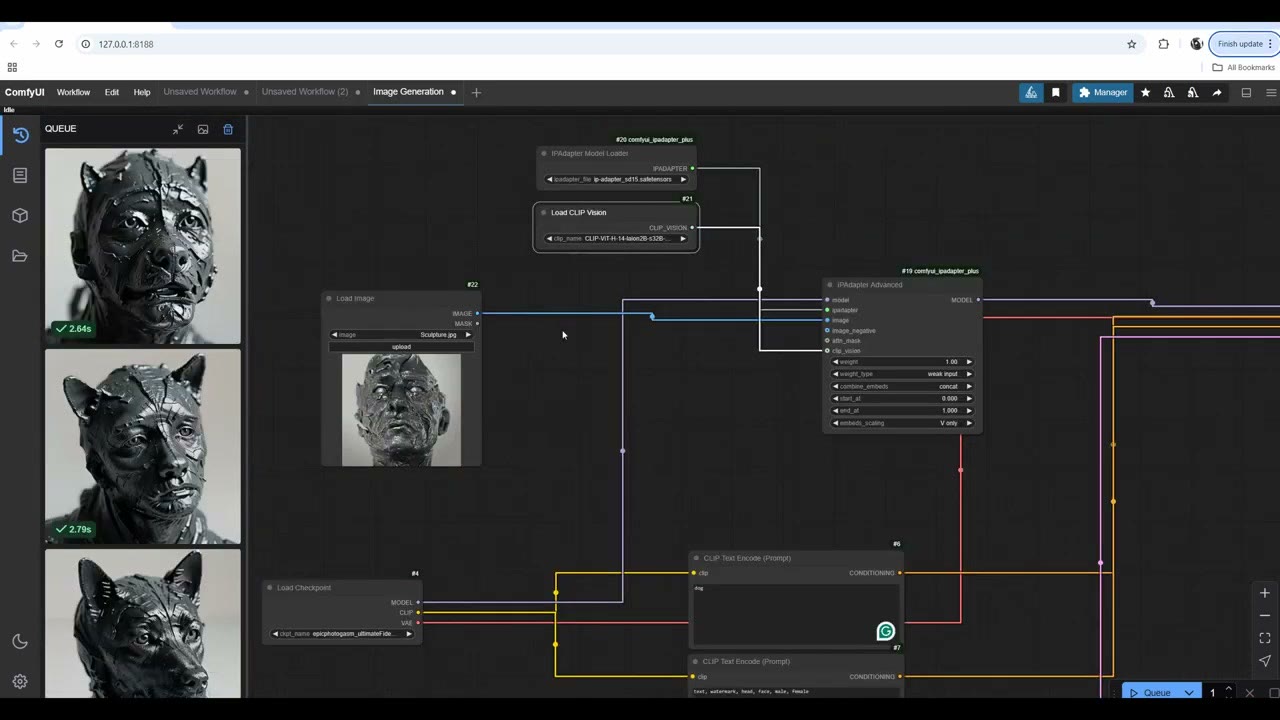Click the star icon beside Manager
Image resolution: width=1280 pixels, height=720 pixels.
1145,92
